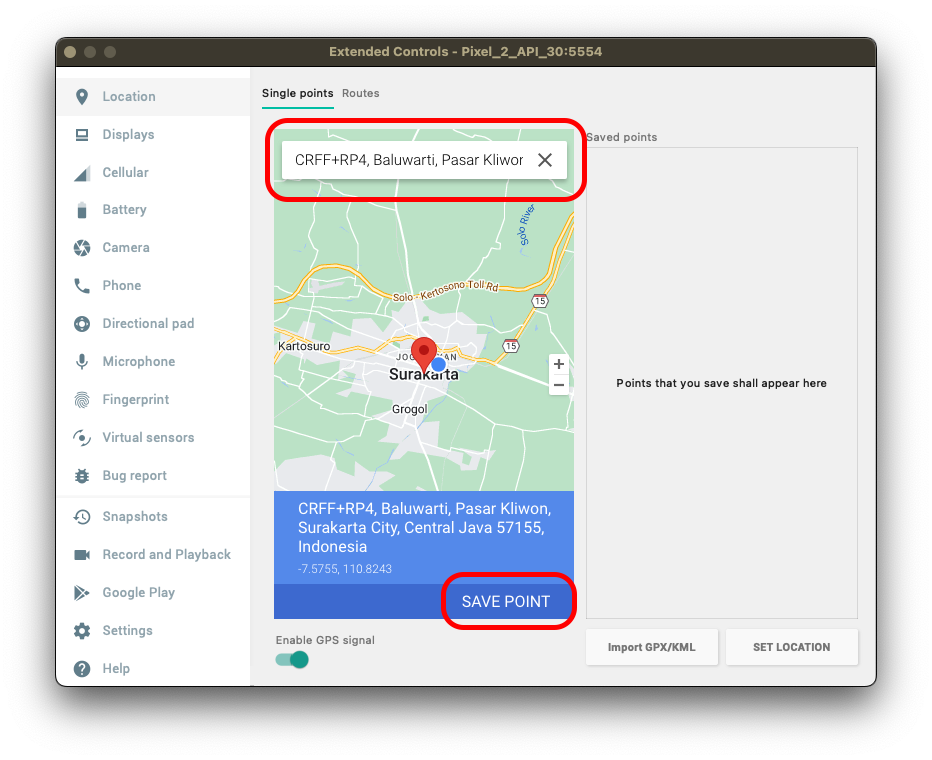Select the Cellular signal icon
Viewport: 932px width, 760px height.
click(82, 173)
